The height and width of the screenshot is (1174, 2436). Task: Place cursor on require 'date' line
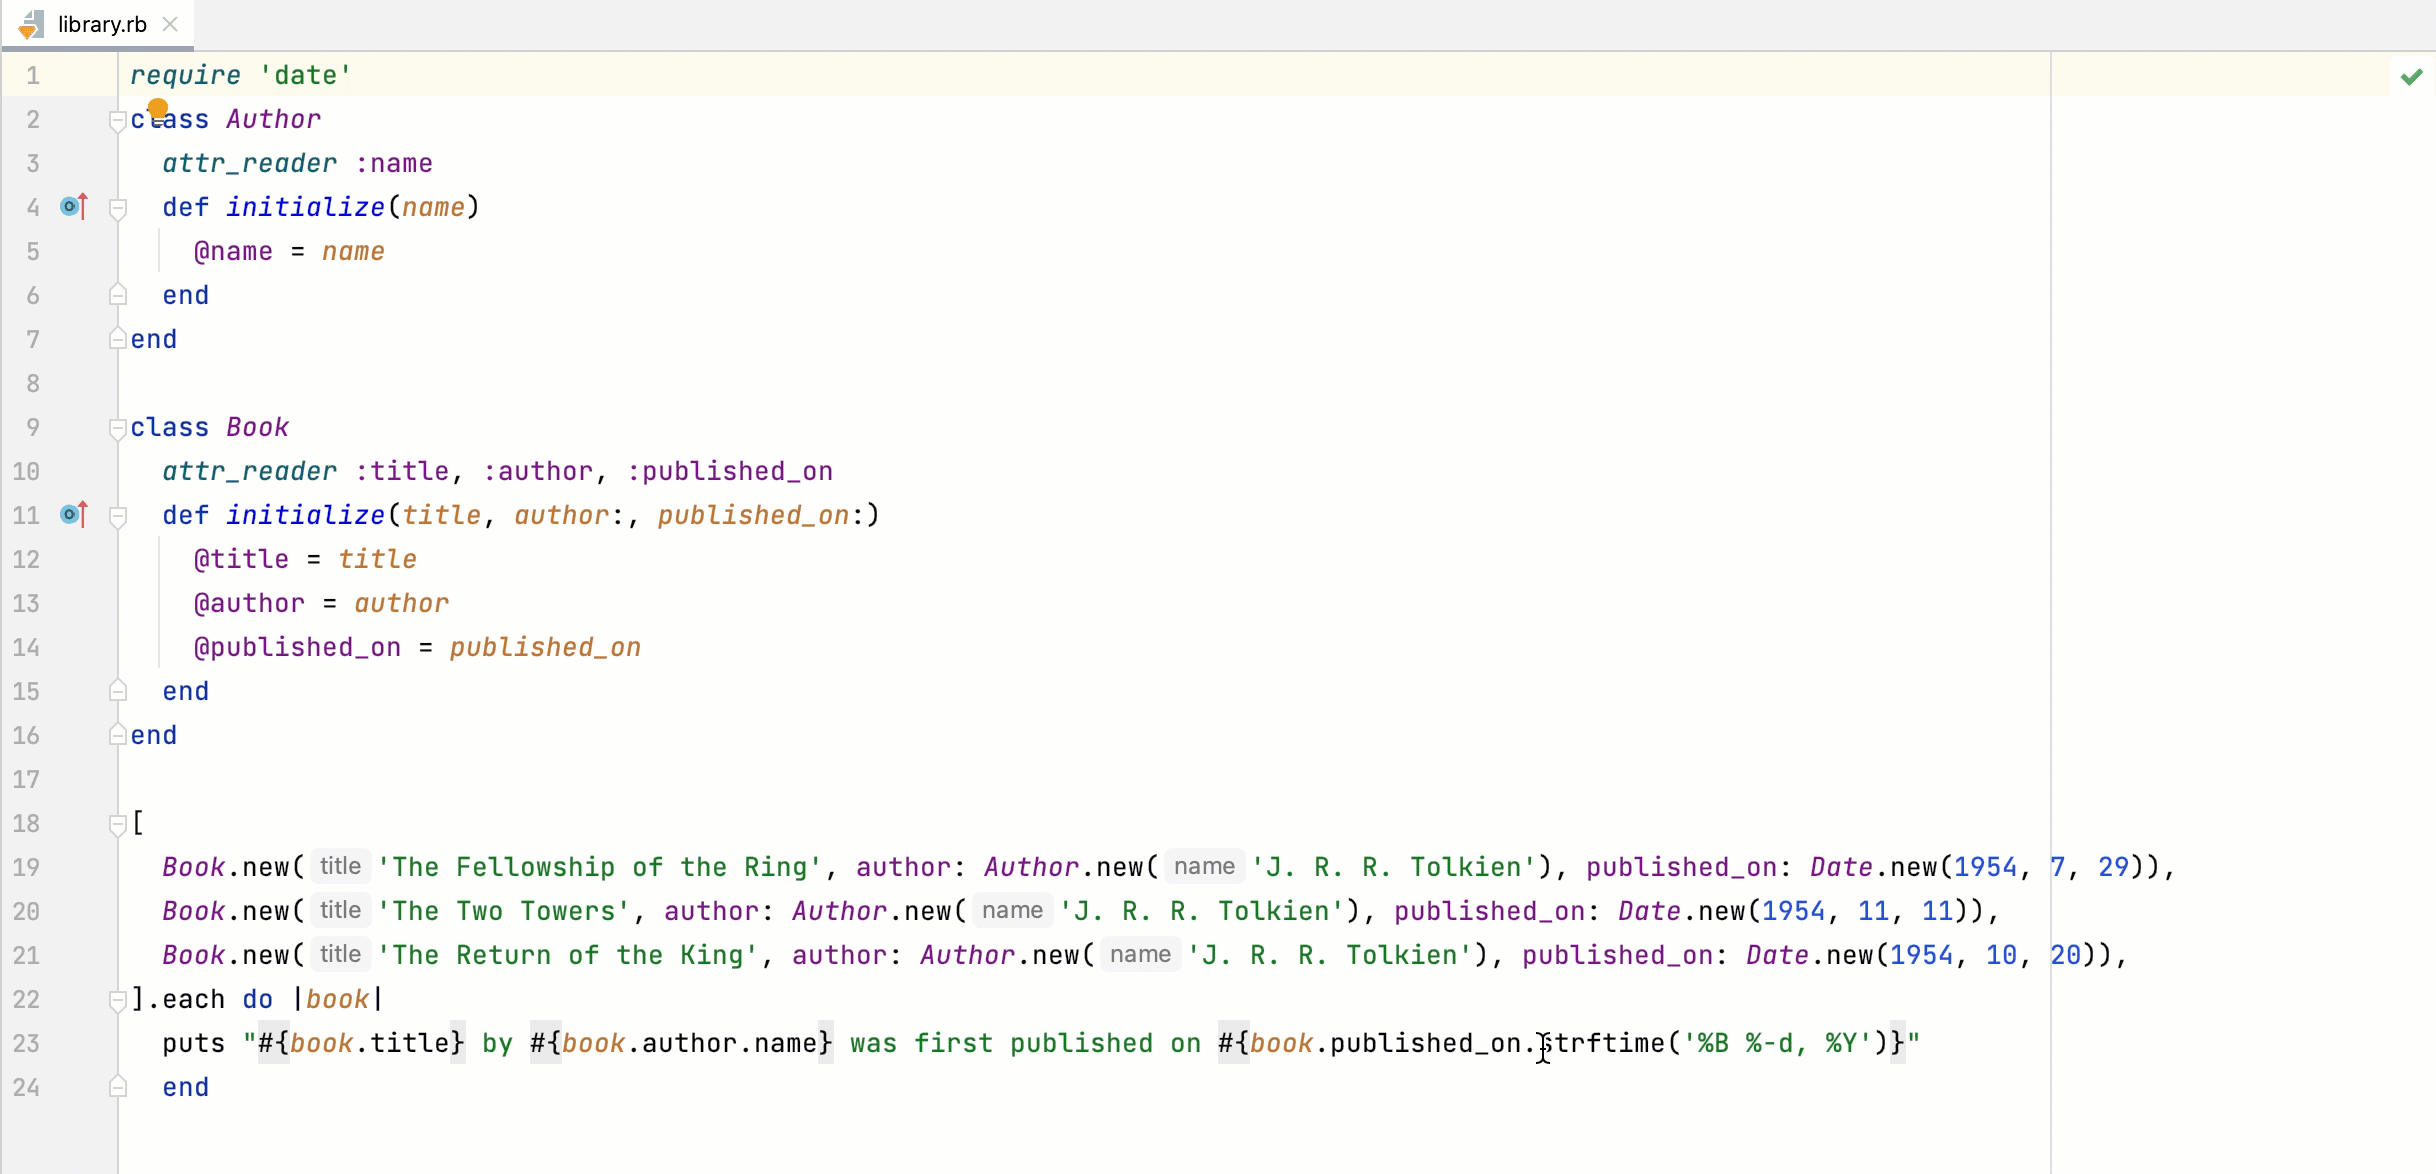click(240, 75)
